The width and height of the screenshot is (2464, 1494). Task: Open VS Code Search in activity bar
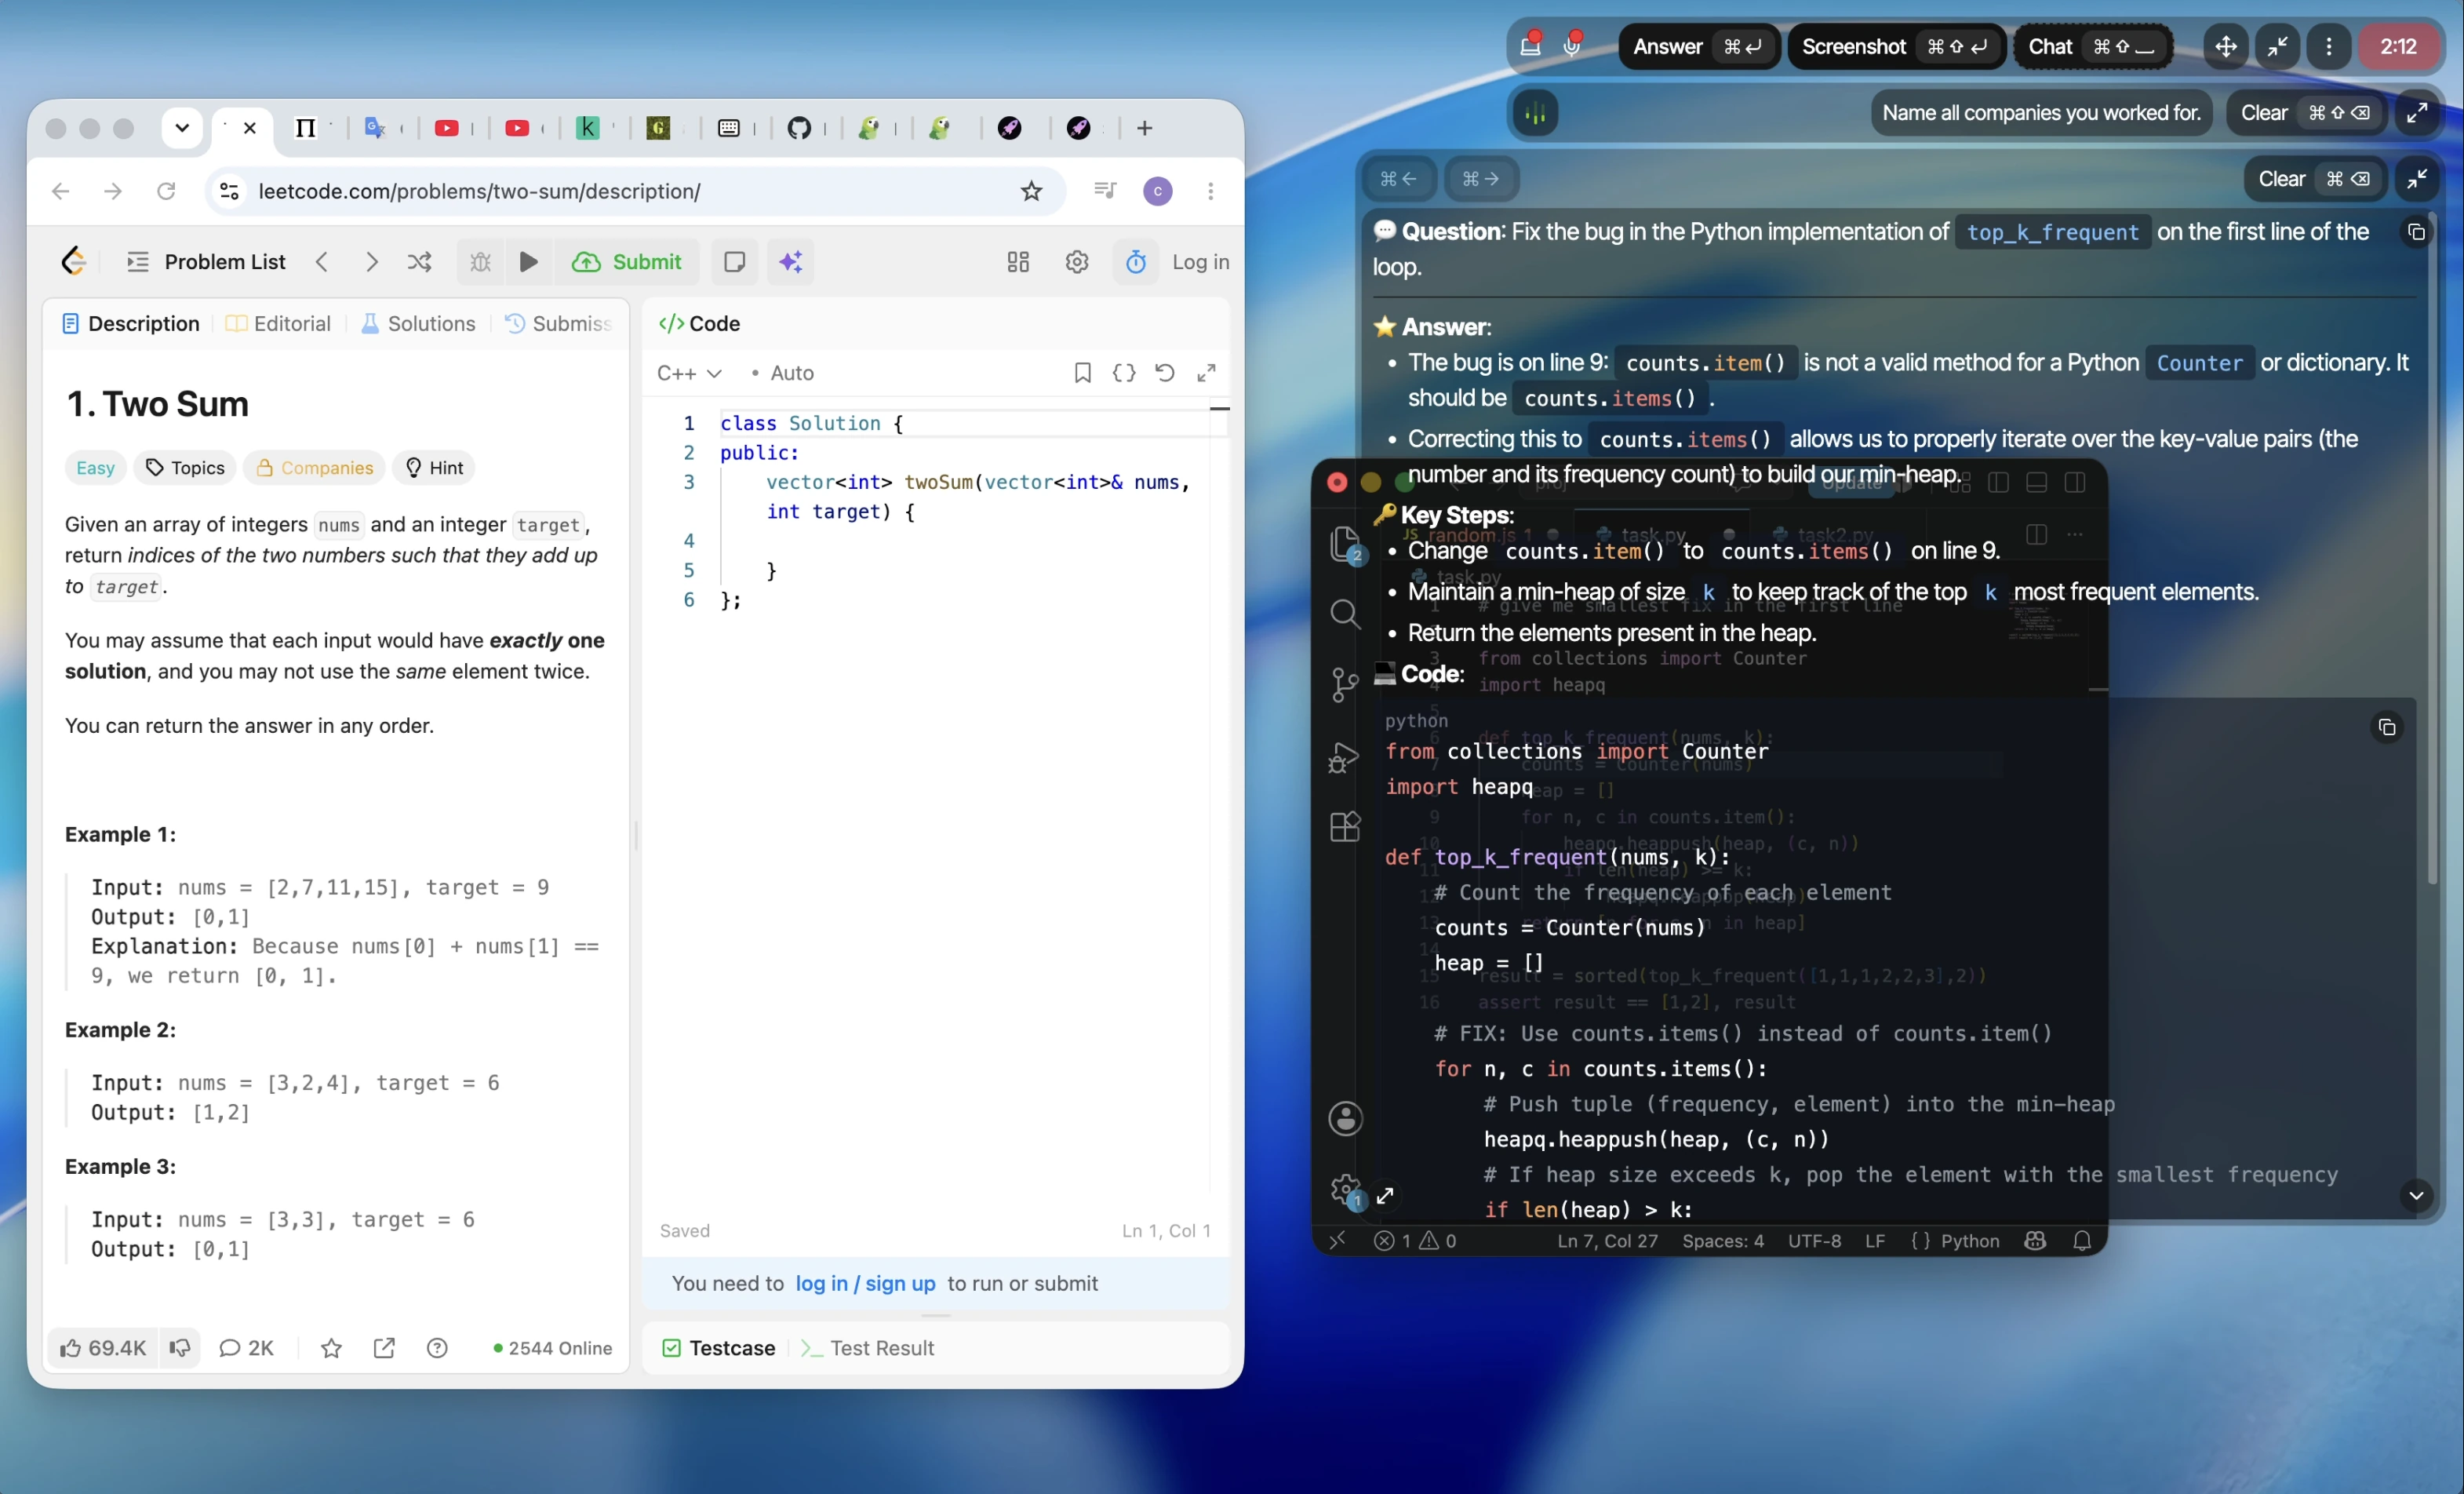(x=1346, y=613)
